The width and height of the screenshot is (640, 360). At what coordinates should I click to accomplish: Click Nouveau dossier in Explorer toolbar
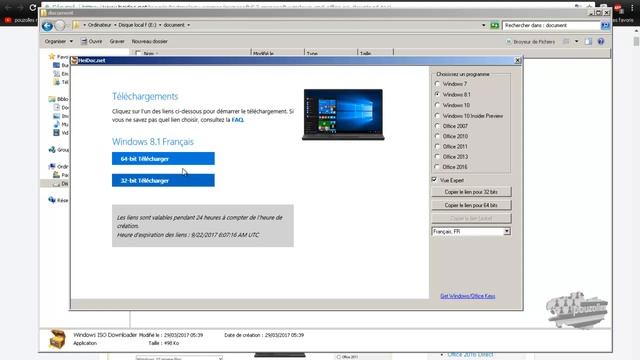[x=149, y=41]
